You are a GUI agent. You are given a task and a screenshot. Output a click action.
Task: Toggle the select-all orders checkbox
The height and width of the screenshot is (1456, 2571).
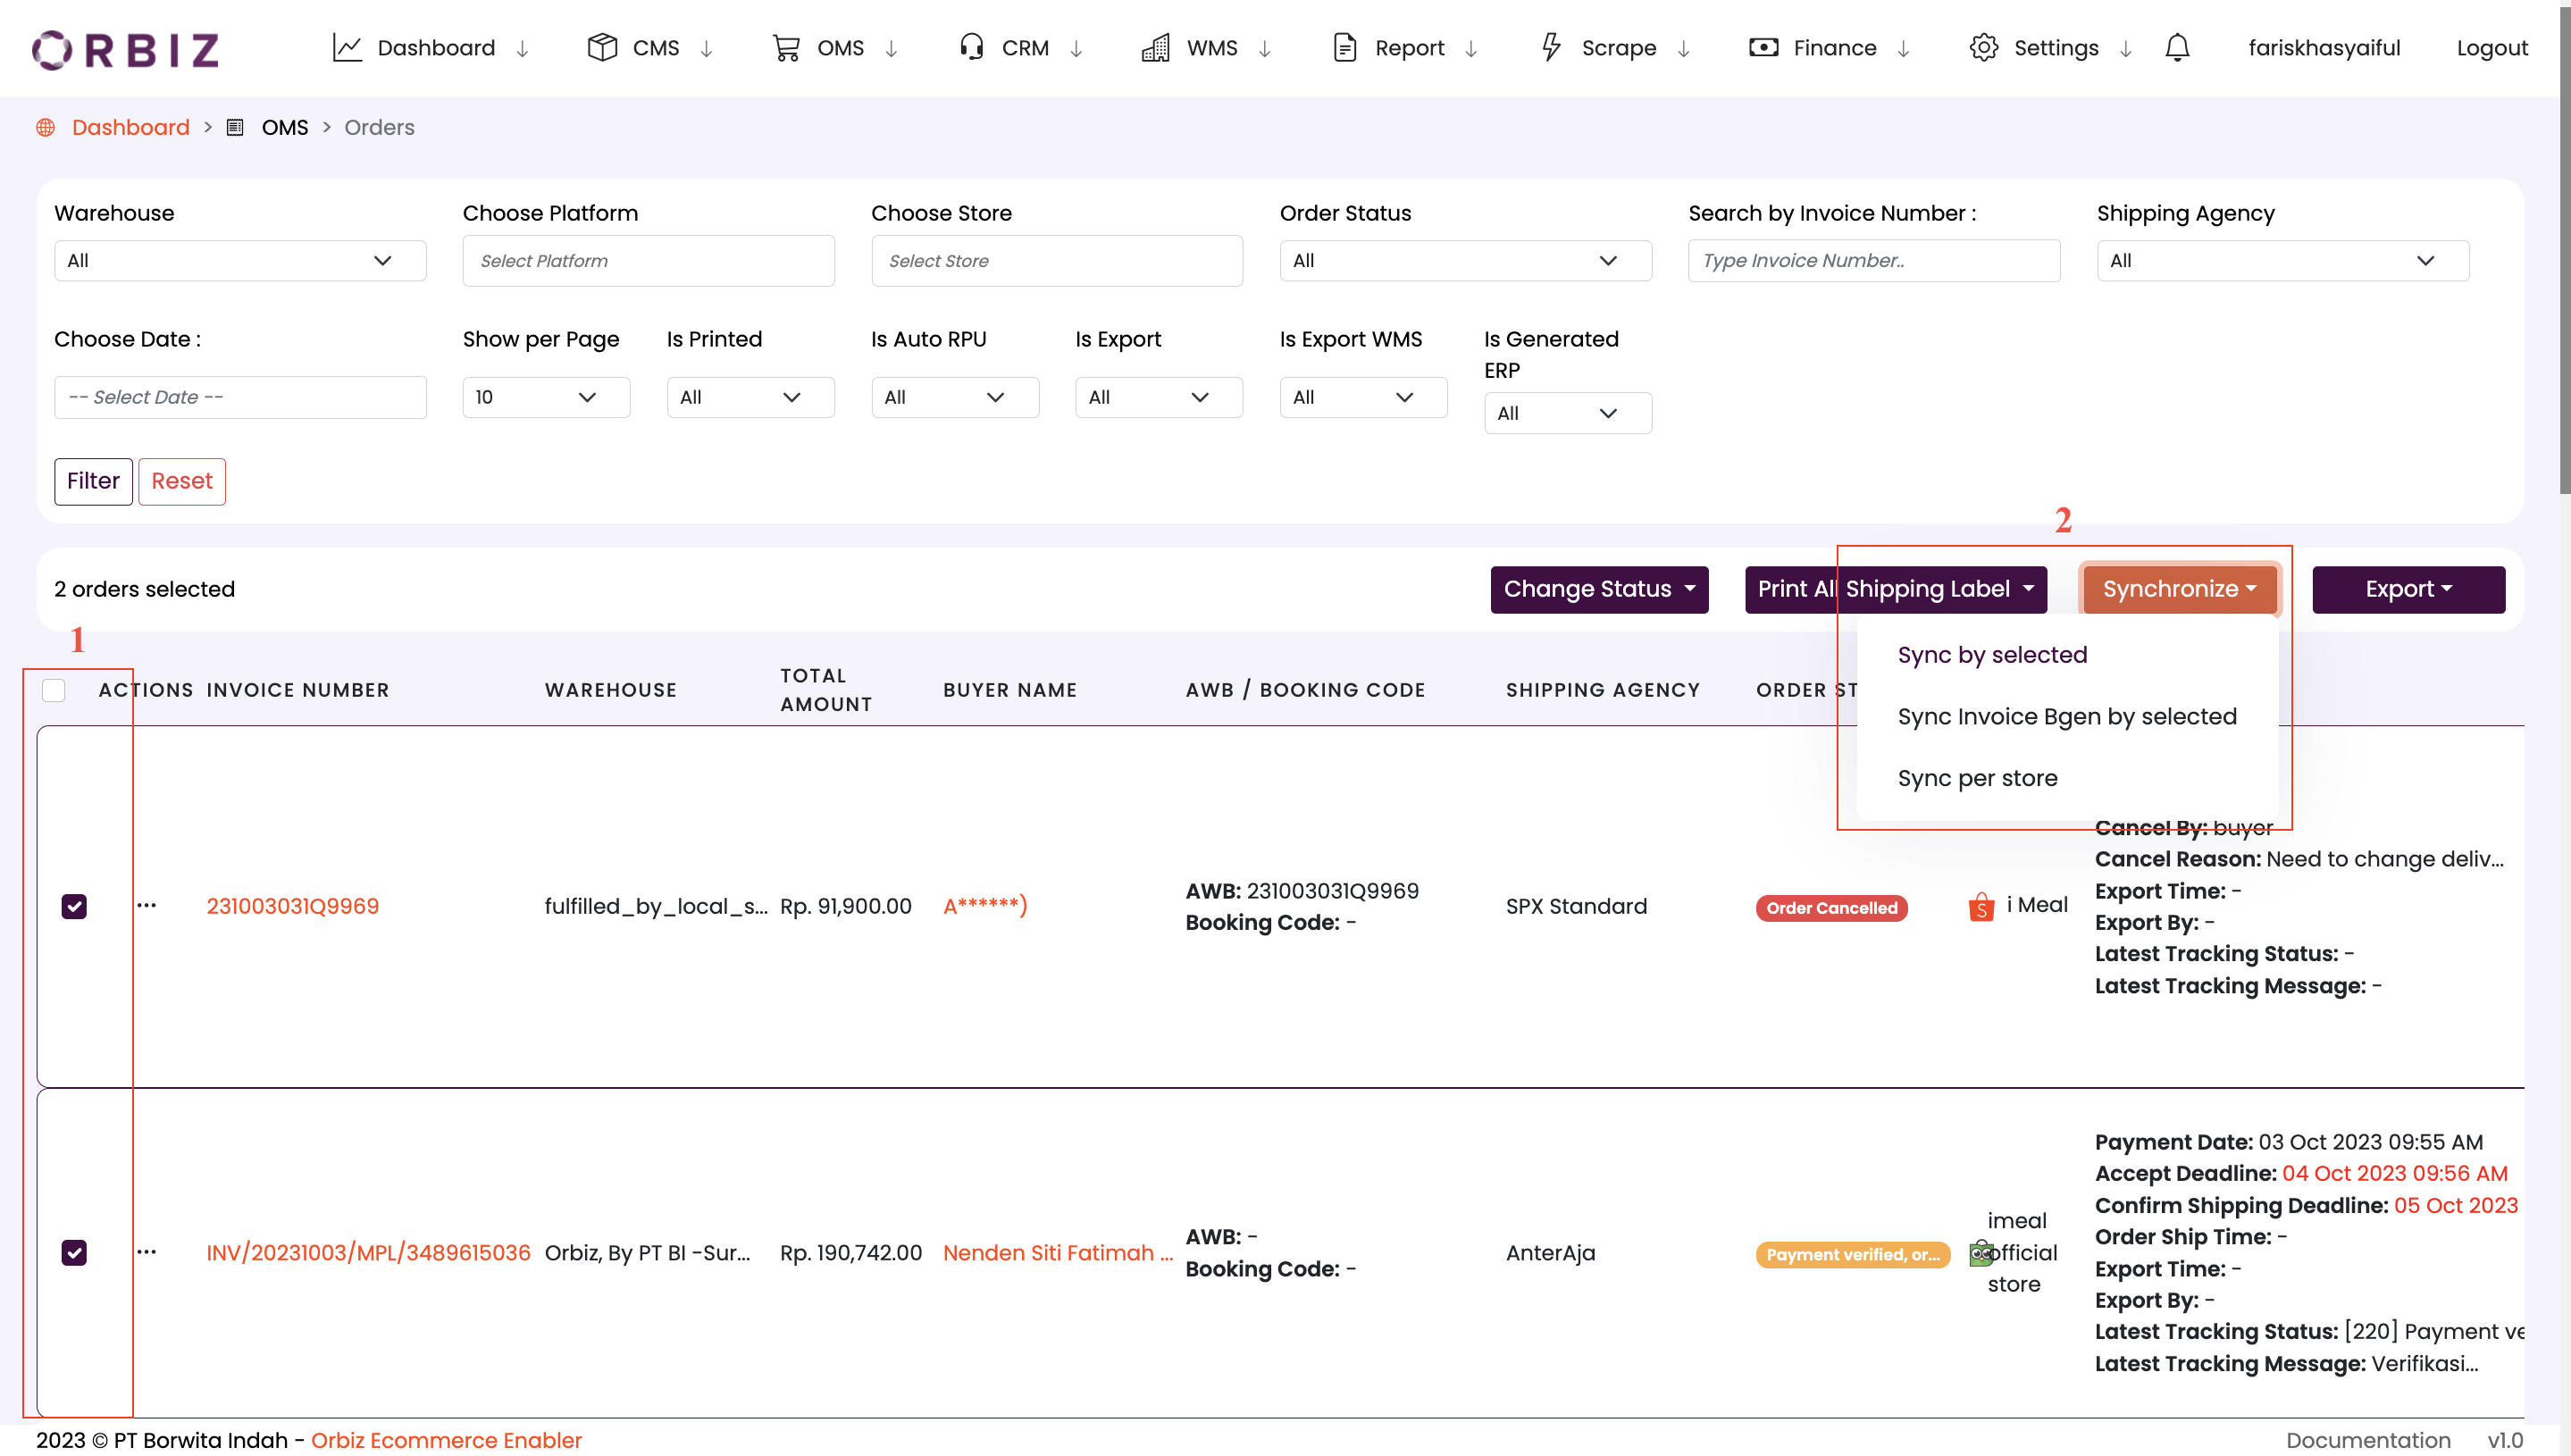coord(54,690)
